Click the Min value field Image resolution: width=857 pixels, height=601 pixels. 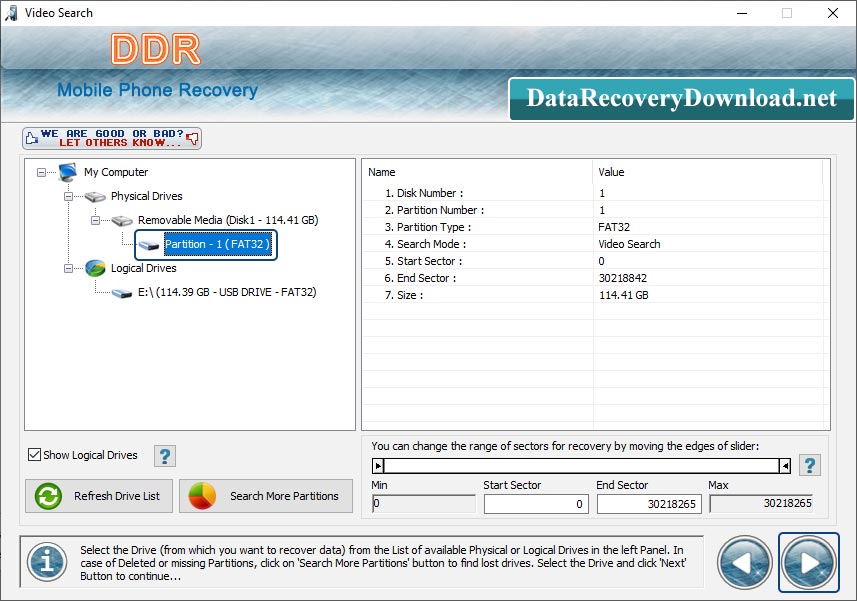coord(424,503)
